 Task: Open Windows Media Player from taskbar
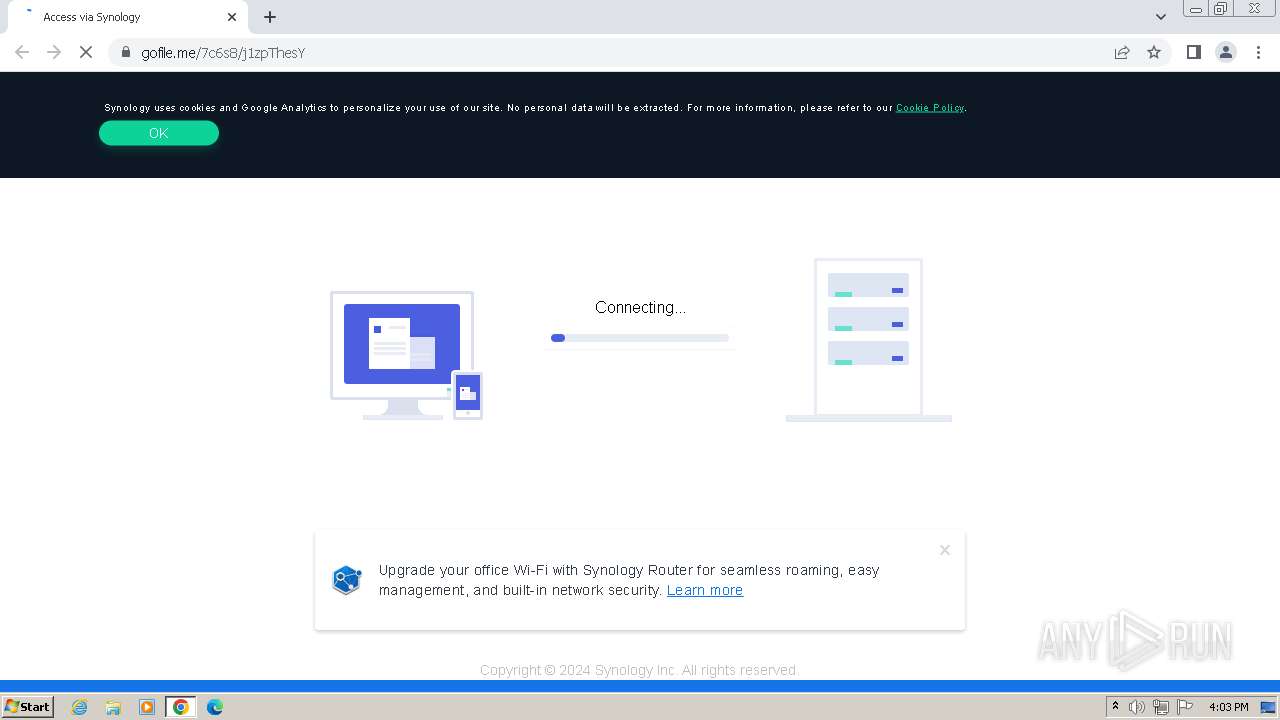(147, 707)
